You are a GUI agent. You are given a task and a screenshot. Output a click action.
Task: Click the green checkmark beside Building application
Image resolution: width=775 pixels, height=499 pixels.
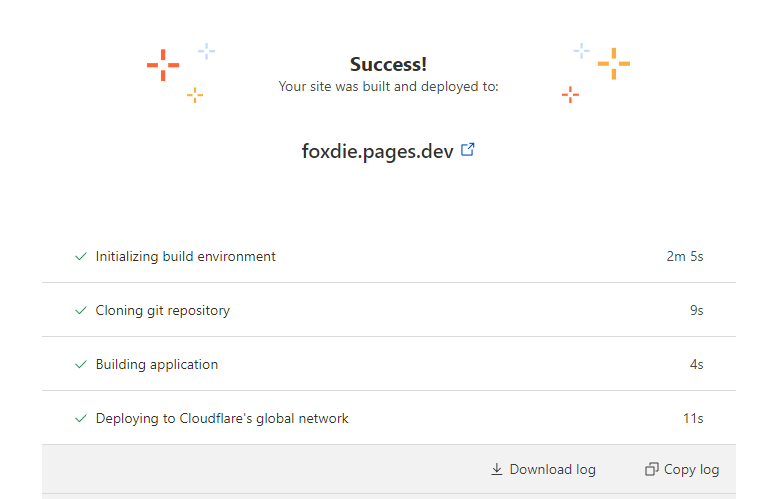tap(81, 365)
